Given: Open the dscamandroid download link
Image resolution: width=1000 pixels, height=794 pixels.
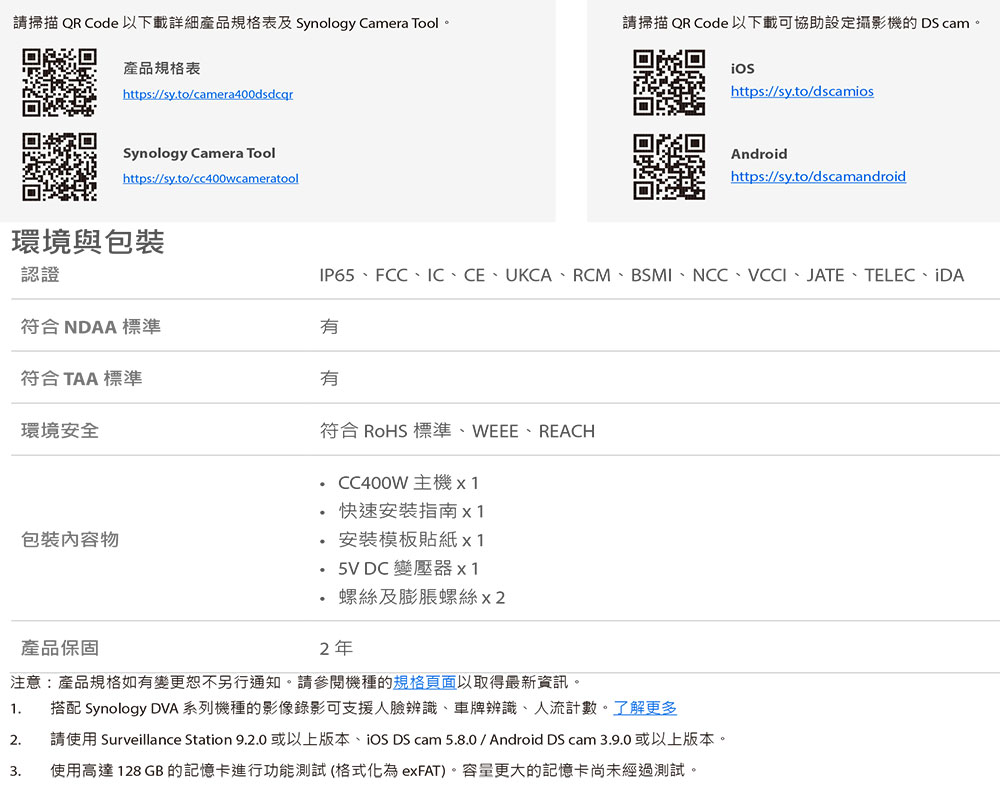Looking at the screenshot, I should coord(818,176).
